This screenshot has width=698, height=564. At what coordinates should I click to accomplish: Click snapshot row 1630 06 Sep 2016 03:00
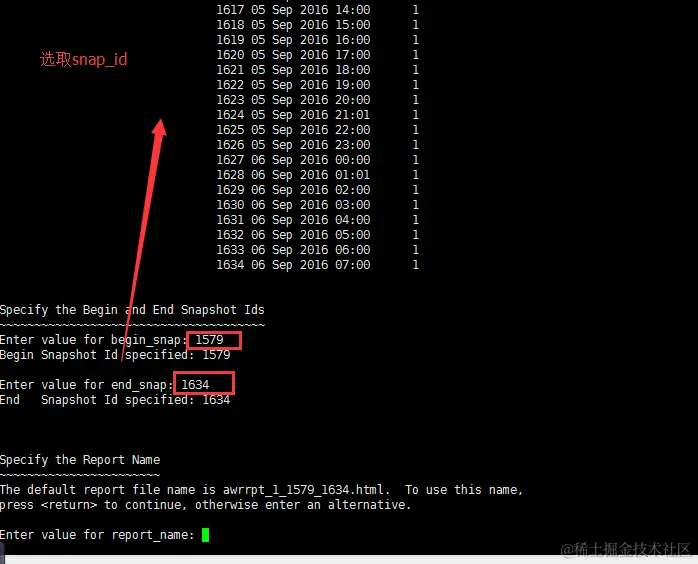(x=317, y=205)
